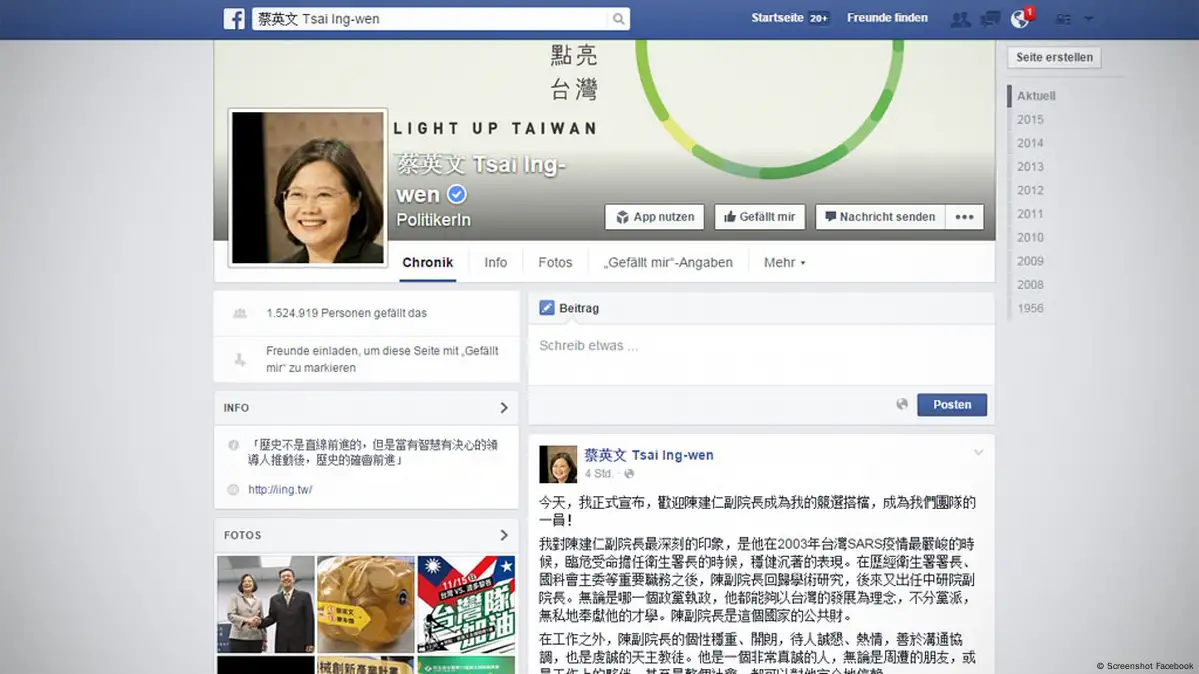1199x674 pixels.
Task: Expand the FOTOS section arrow
Action: point(504,535)
